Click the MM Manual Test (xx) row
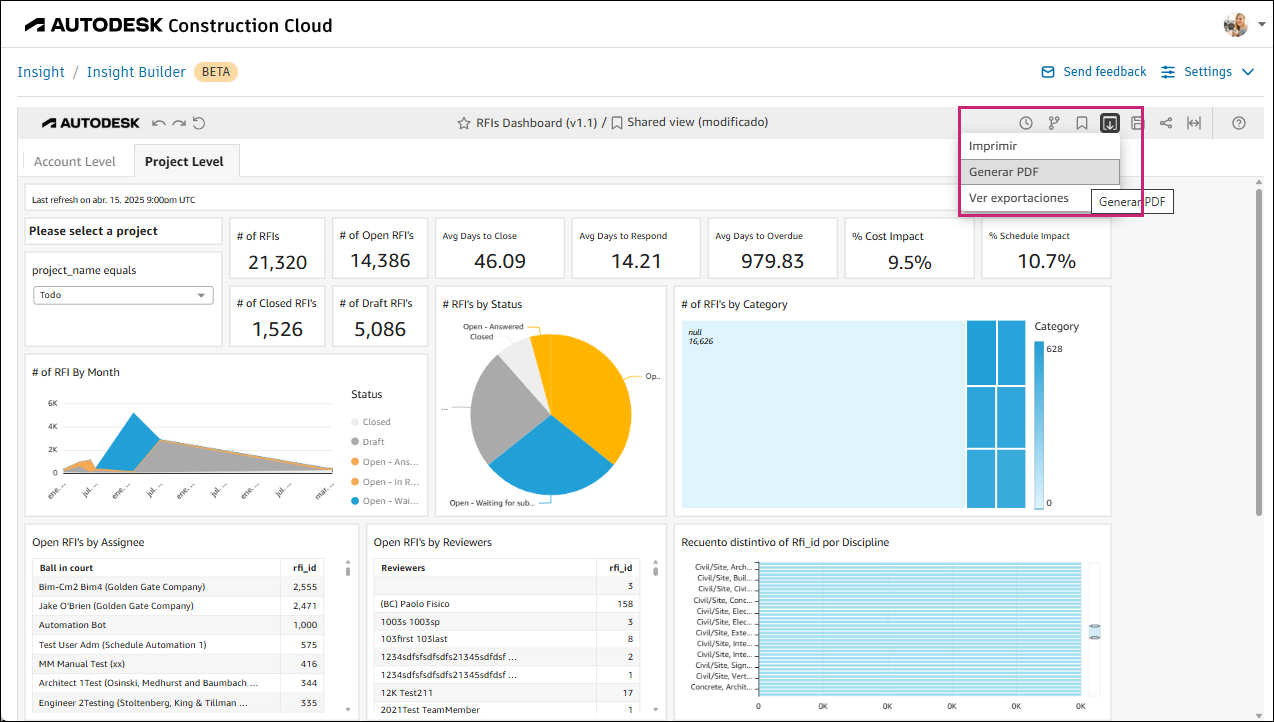 click(x=178, y=663)
